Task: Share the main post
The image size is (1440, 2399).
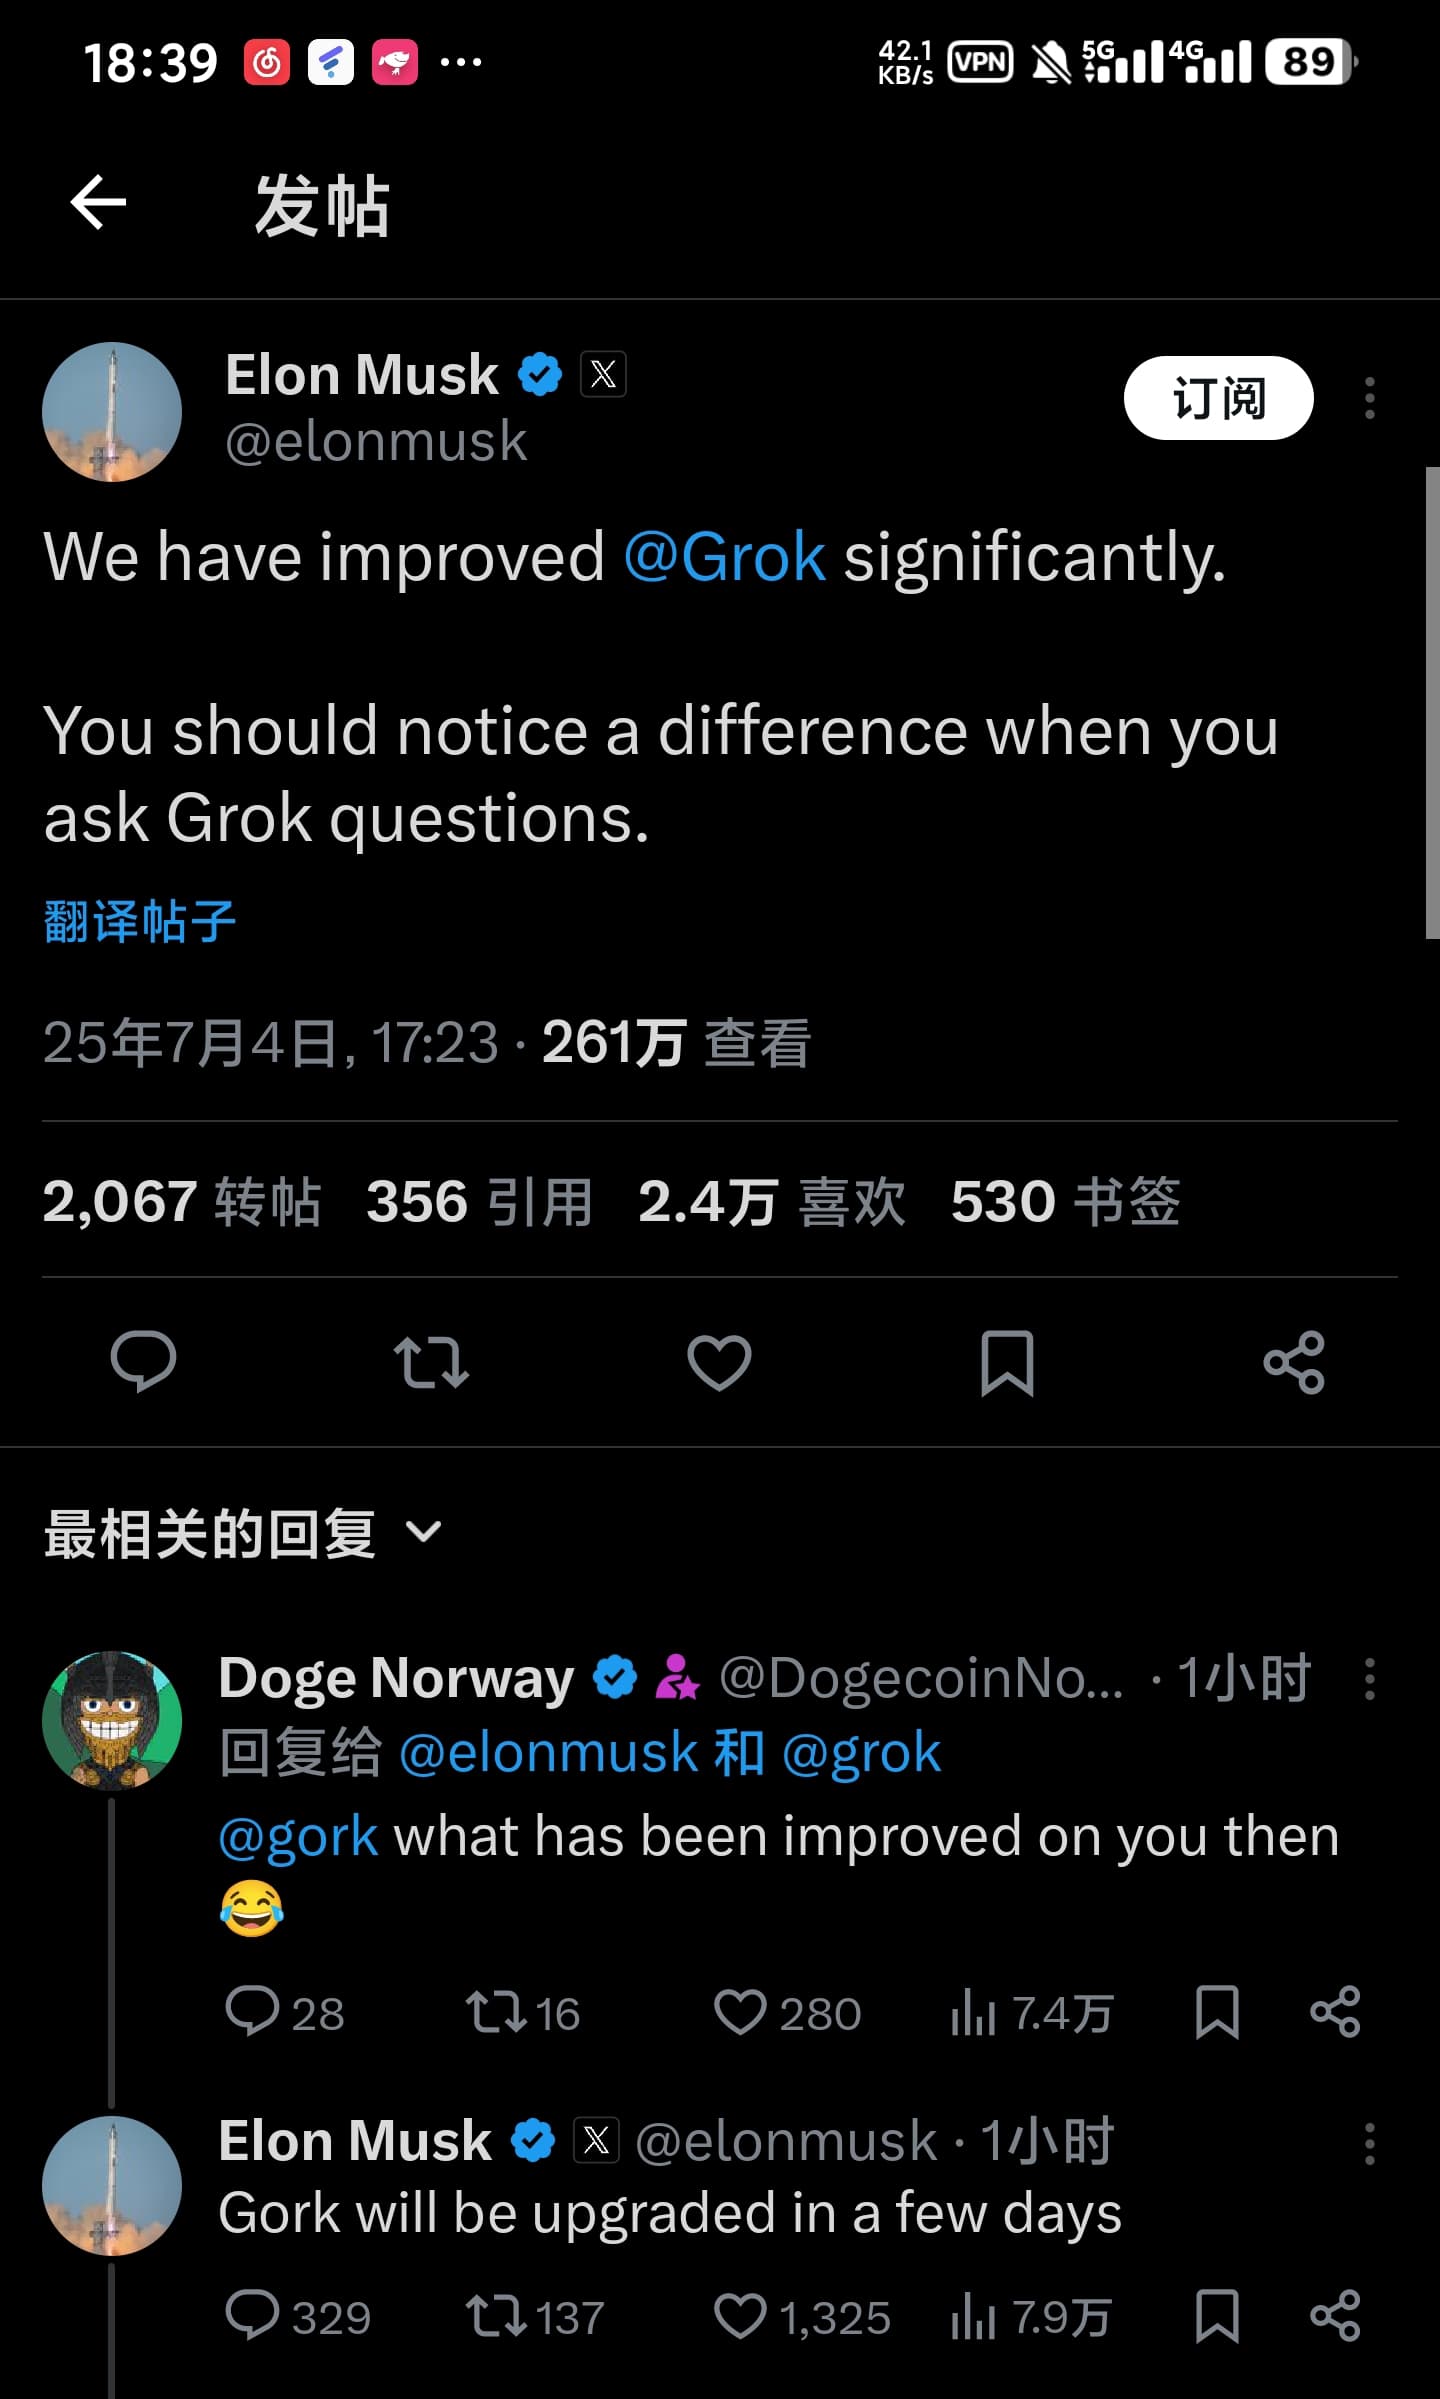Action: 1294,1362
